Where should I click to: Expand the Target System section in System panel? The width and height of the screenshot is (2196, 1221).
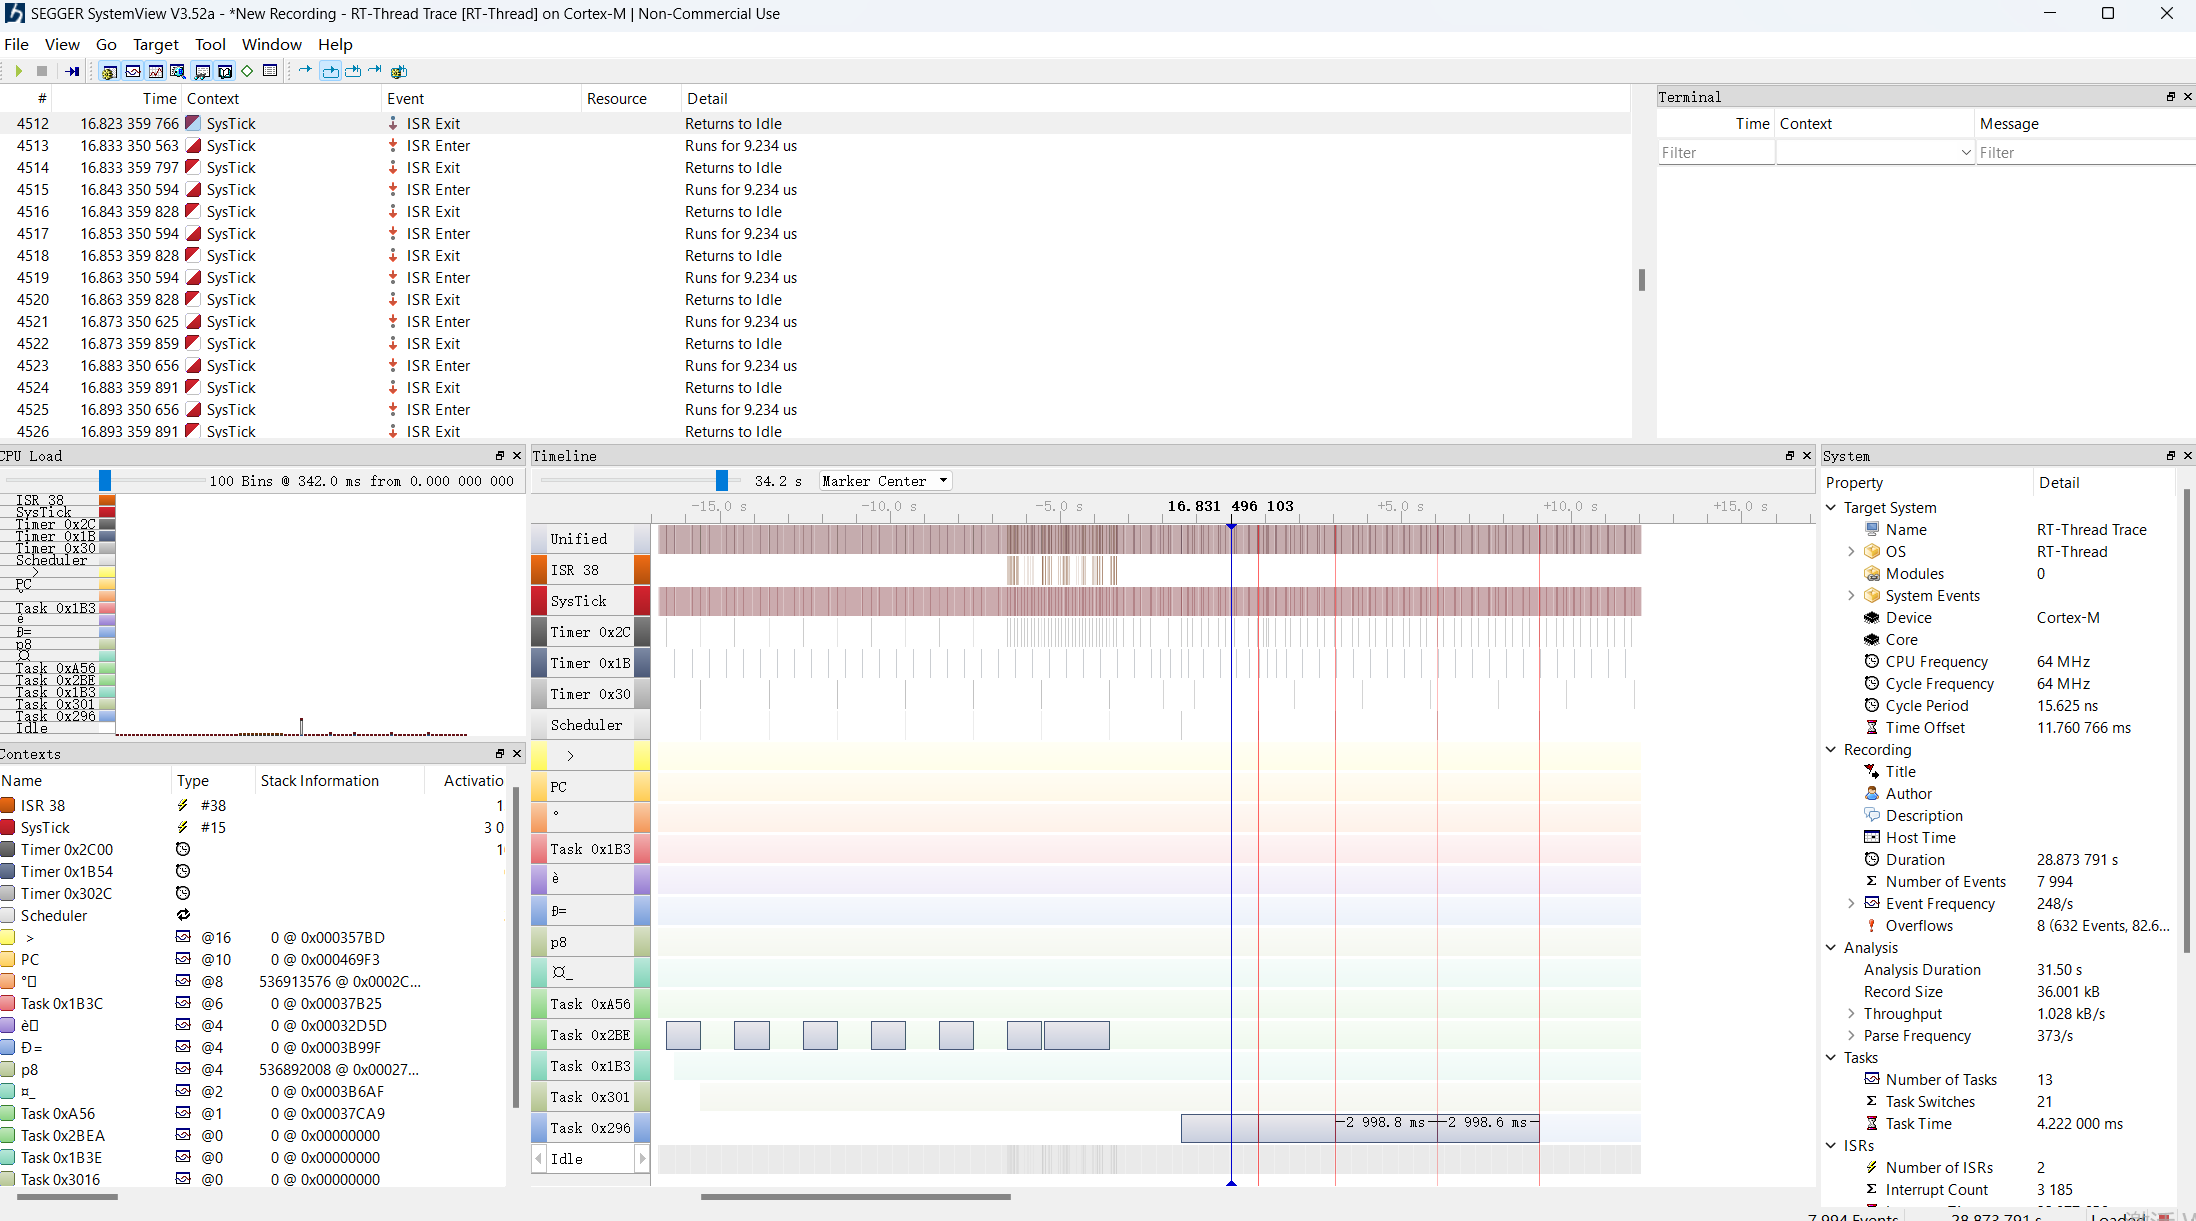point(1830,507)
